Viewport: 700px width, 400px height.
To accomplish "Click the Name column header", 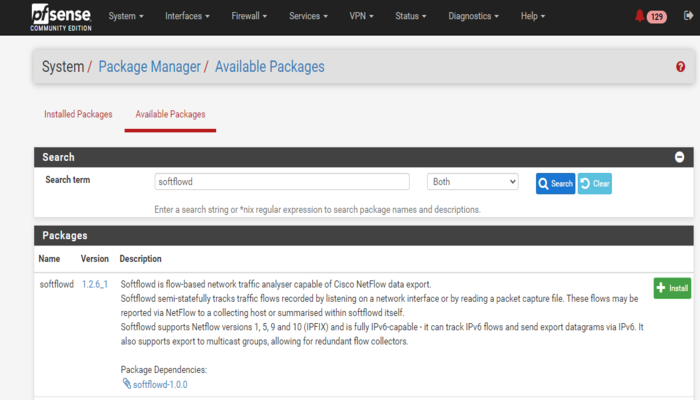I will pos(49,259).
